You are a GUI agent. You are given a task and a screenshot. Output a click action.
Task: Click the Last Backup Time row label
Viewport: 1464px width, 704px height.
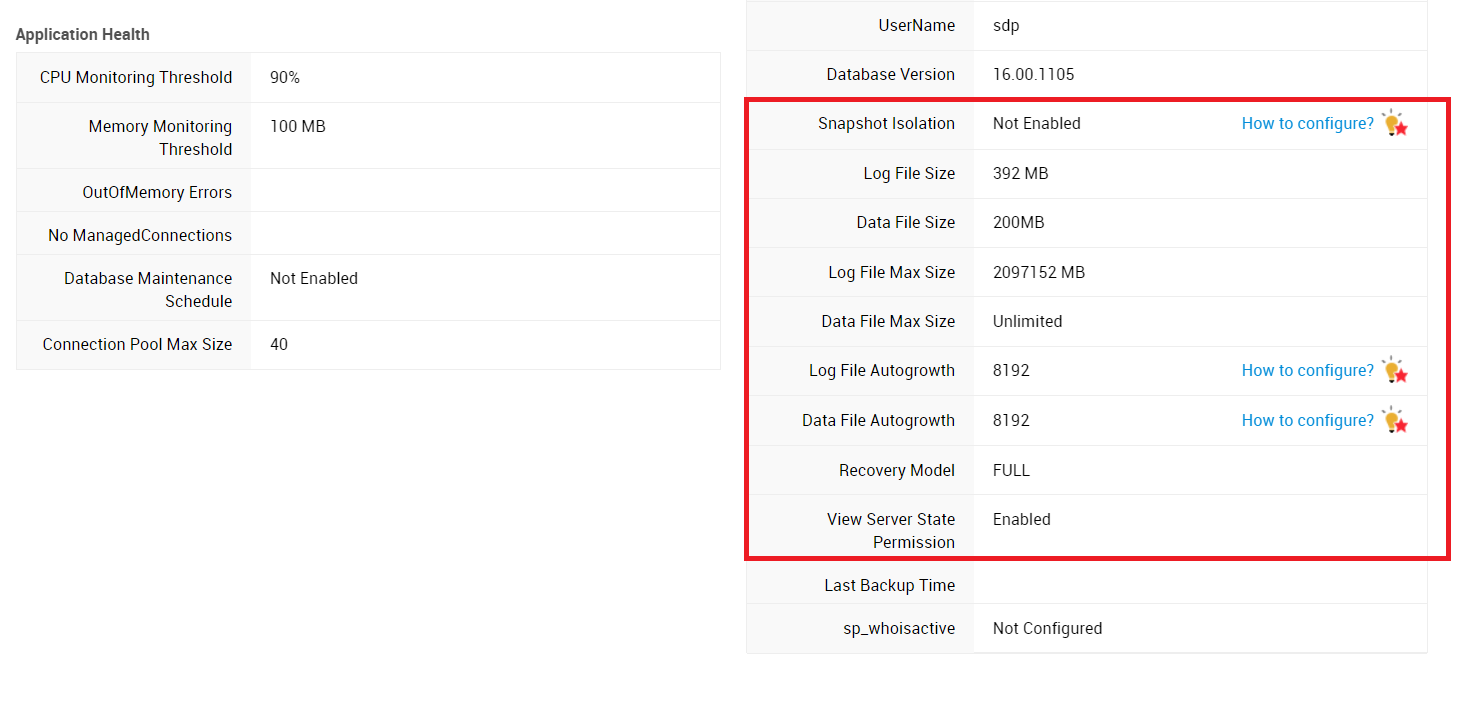pyautogui.click(x=889, y=586)
